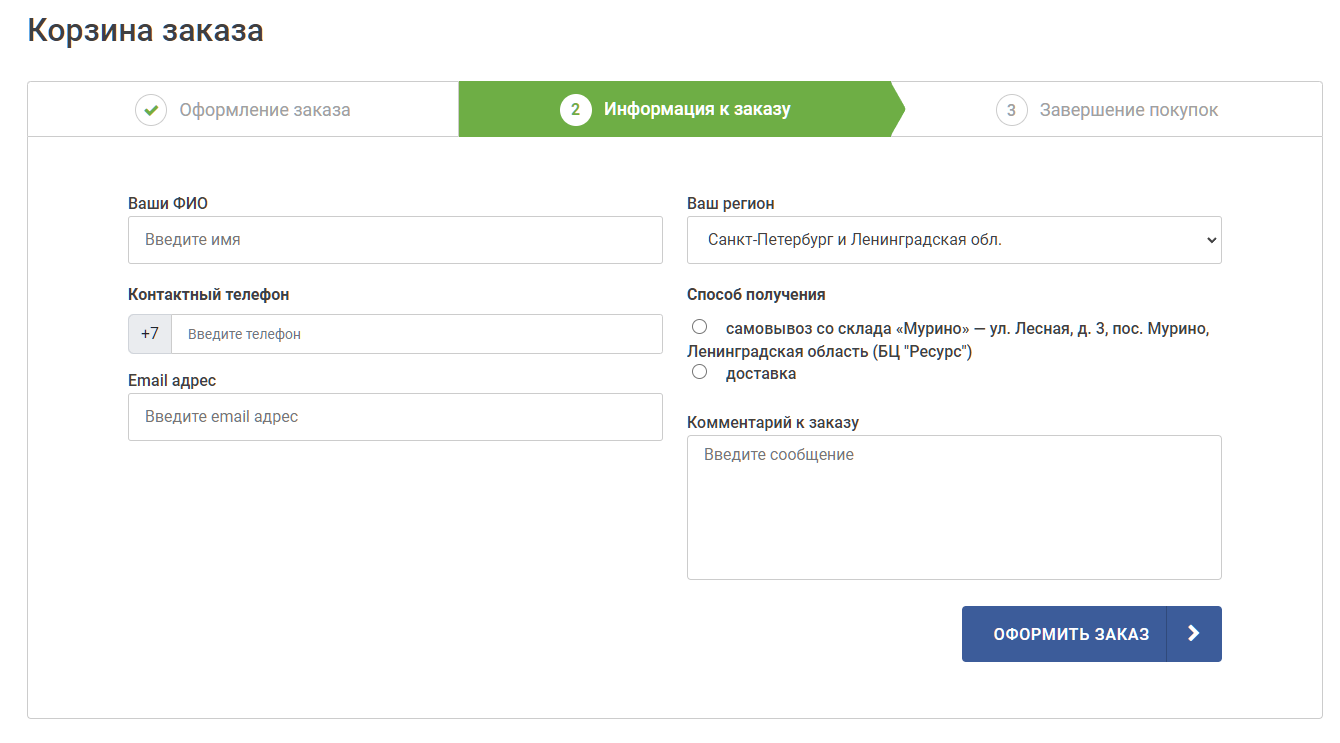Click the +7 phone prefix box

pos(150,334)
